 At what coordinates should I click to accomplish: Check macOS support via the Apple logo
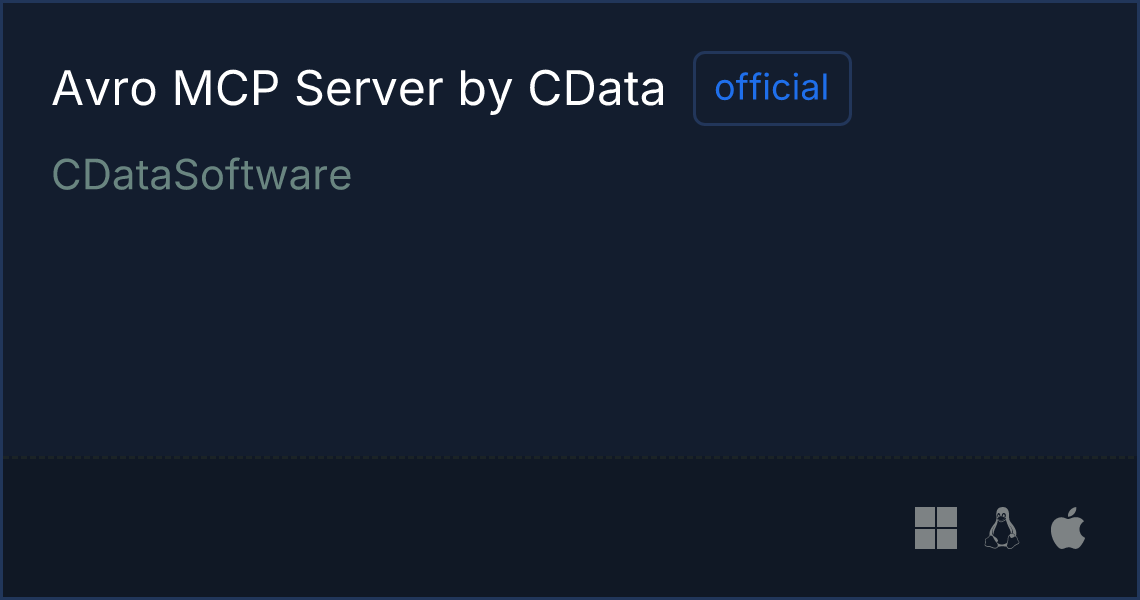[1068, 528]
